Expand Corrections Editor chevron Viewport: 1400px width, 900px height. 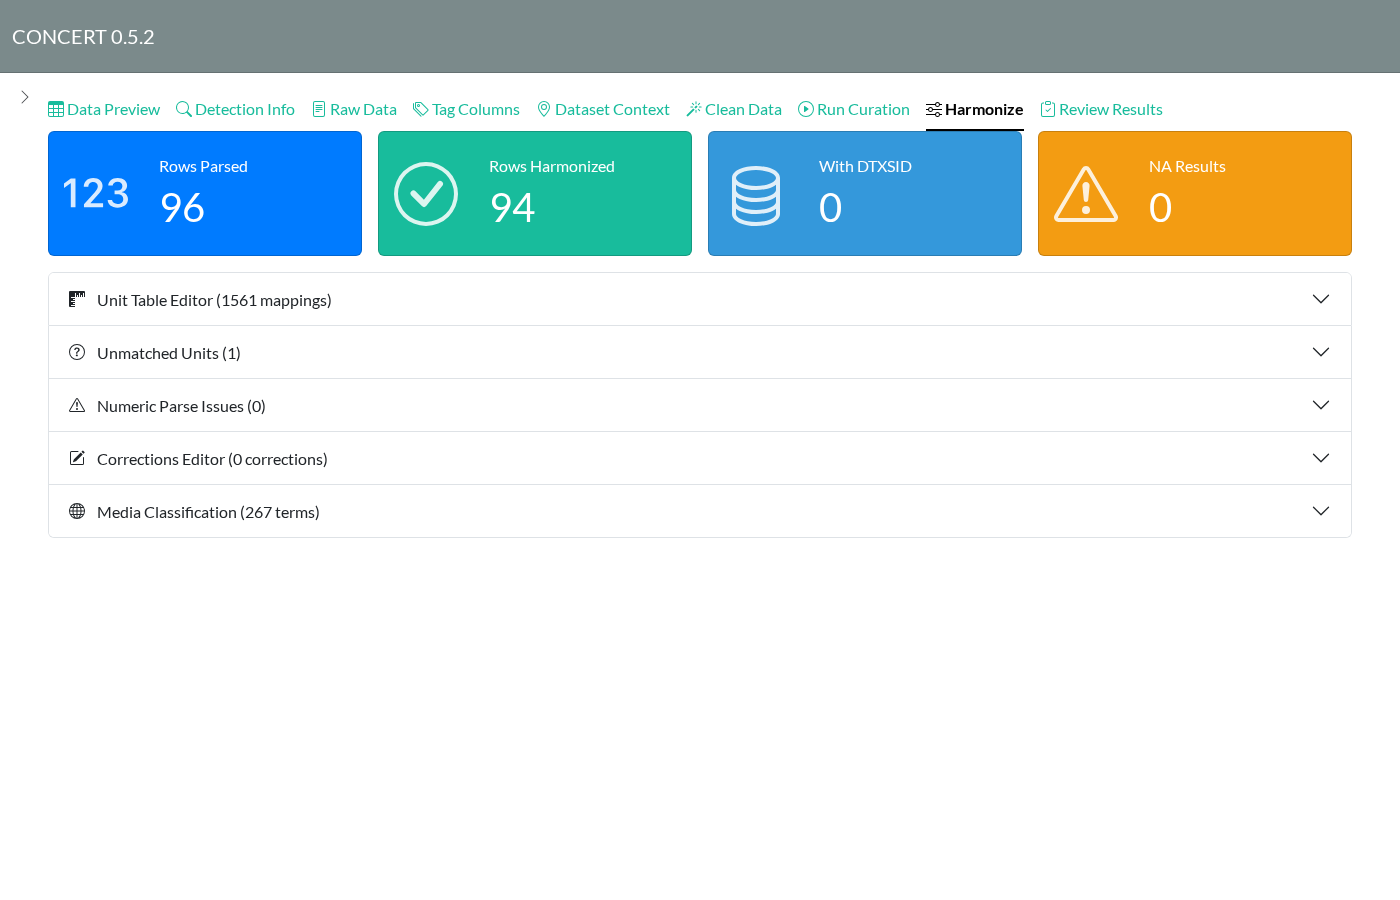click(1321, 458)
